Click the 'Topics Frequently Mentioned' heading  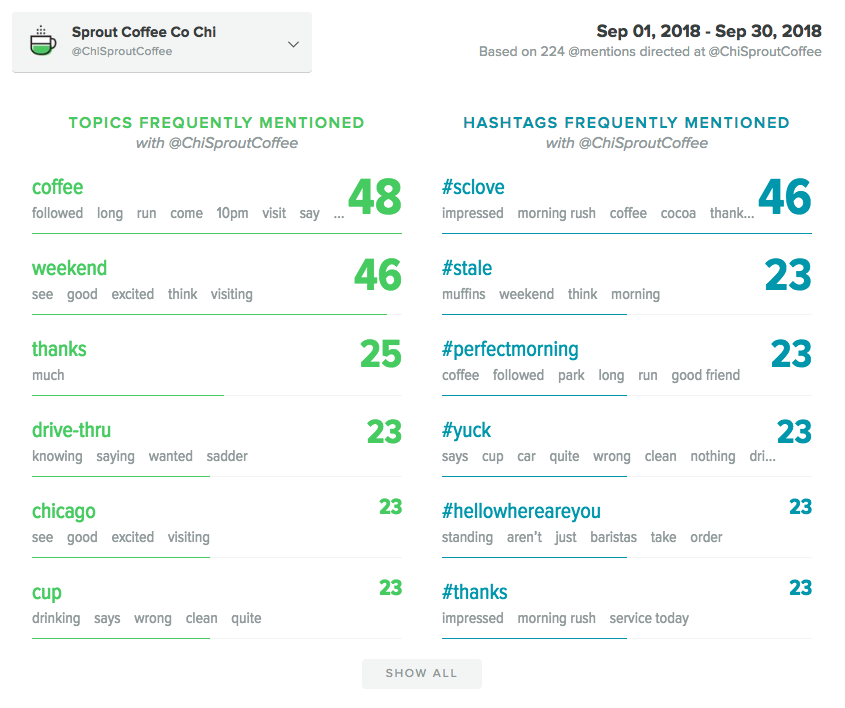click(216, 123)
